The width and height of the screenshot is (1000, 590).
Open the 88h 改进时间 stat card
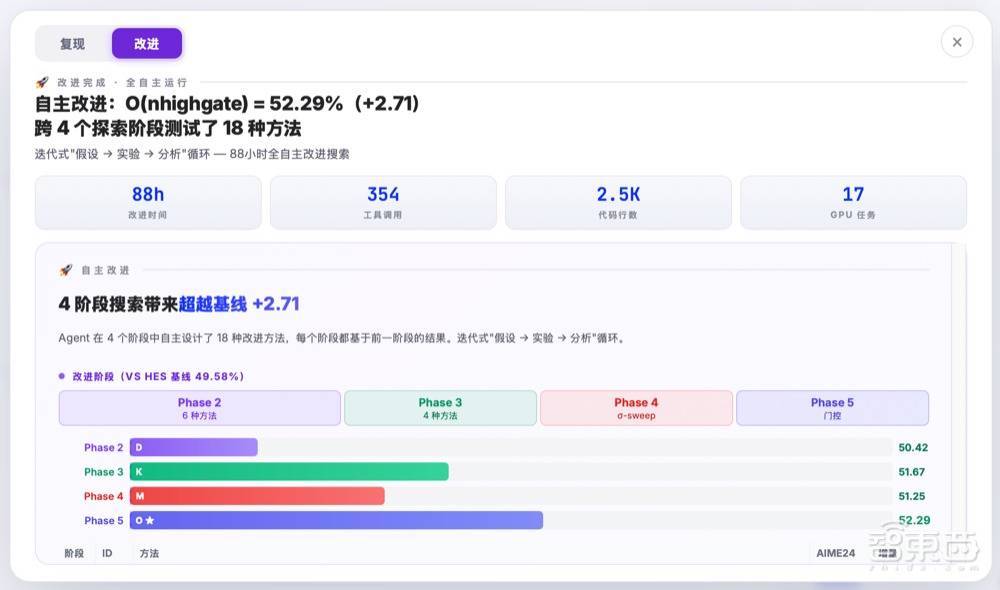(x=148, y=203)
